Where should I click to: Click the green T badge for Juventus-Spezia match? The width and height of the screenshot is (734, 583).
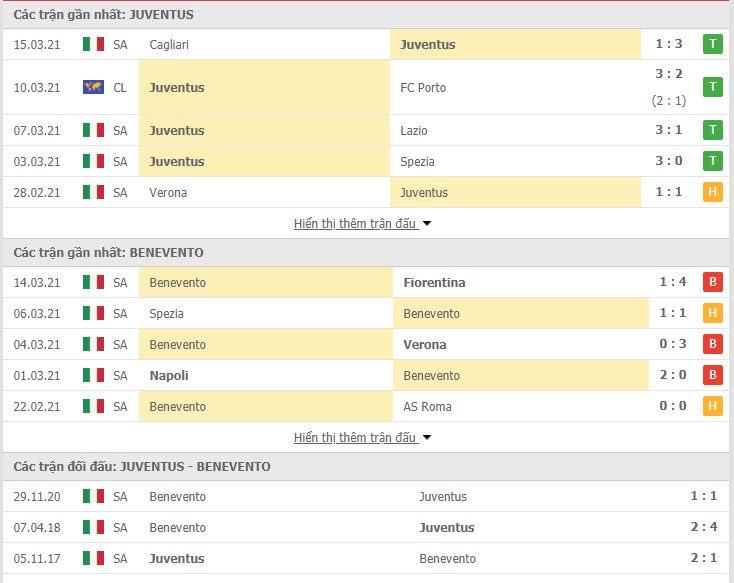712,161
